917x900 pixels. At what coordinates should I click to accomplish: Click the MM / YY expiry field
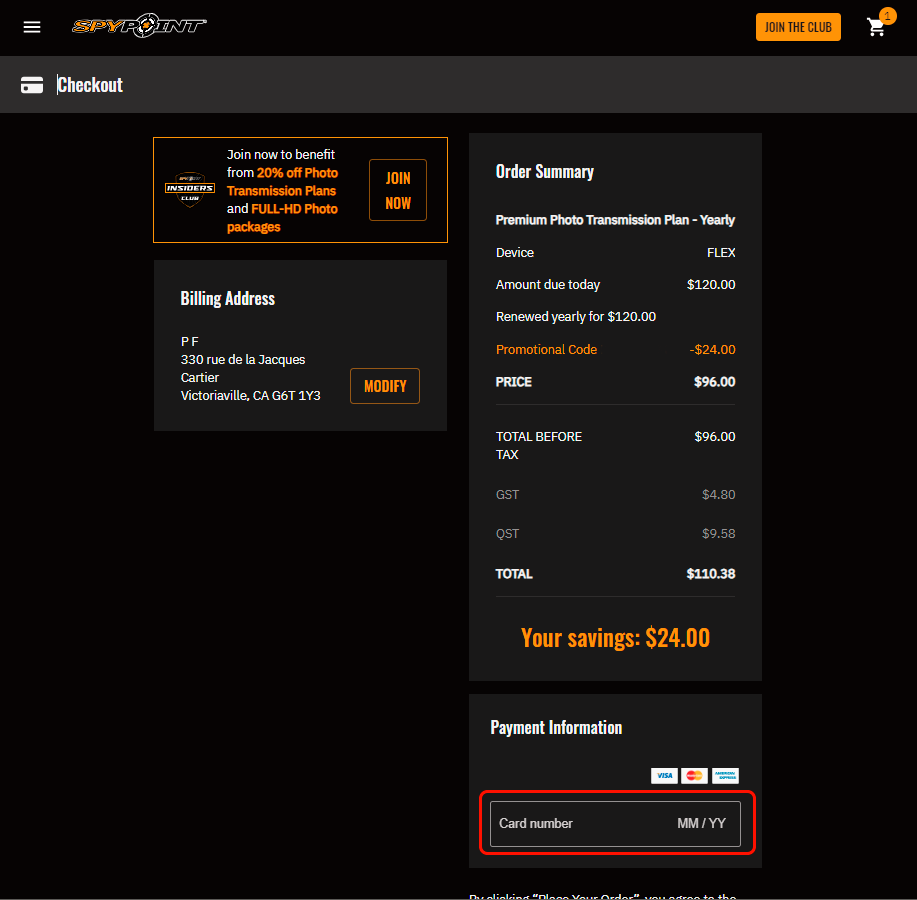coord(701,823)
